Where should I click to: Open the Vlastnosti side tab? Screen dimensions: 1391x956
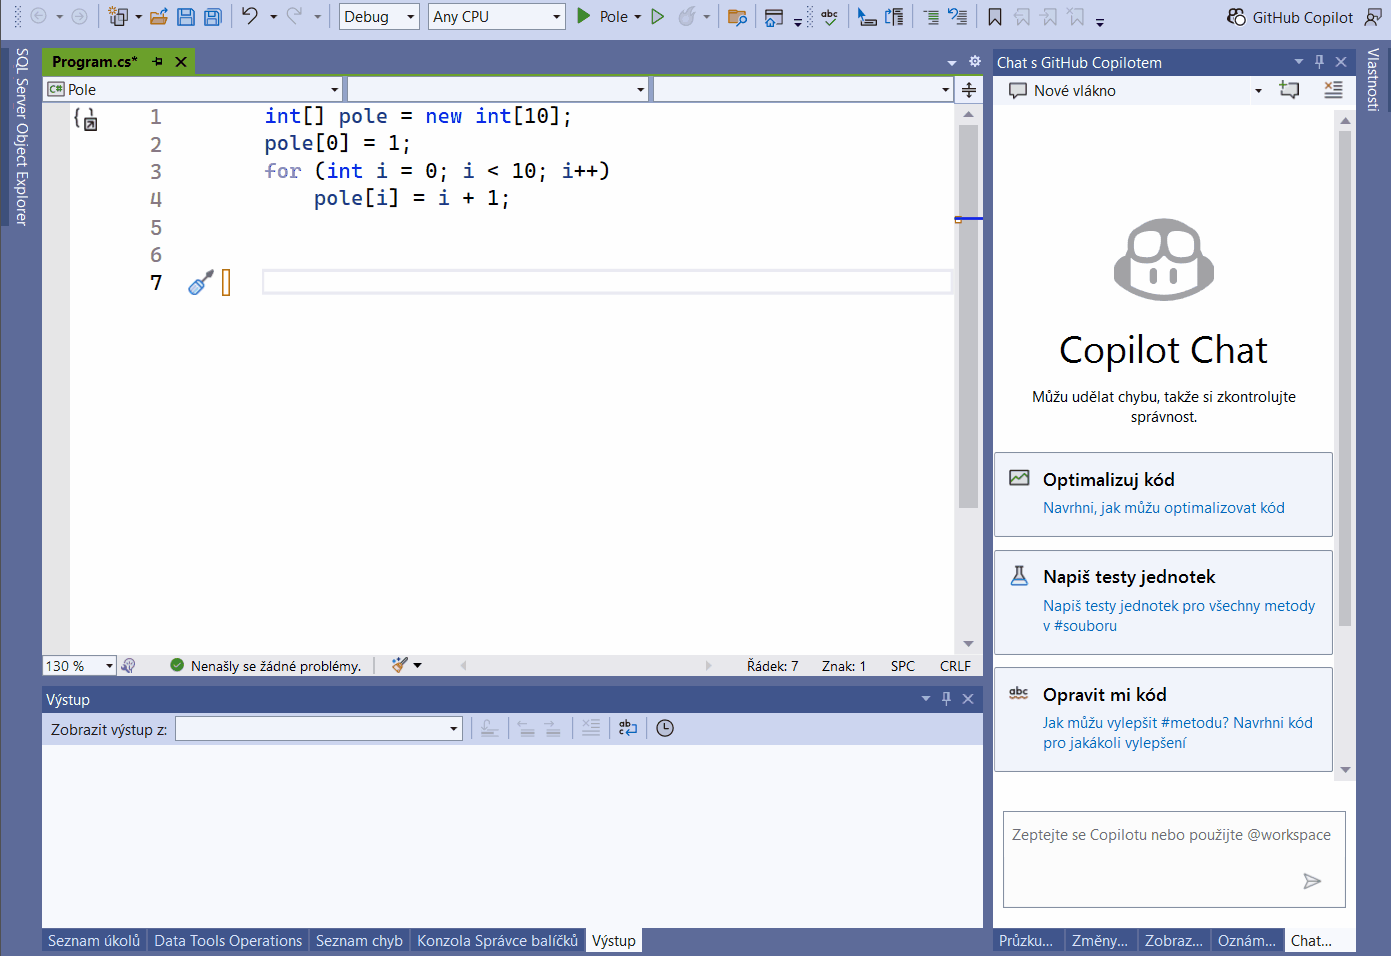(x=1373, y=80)
